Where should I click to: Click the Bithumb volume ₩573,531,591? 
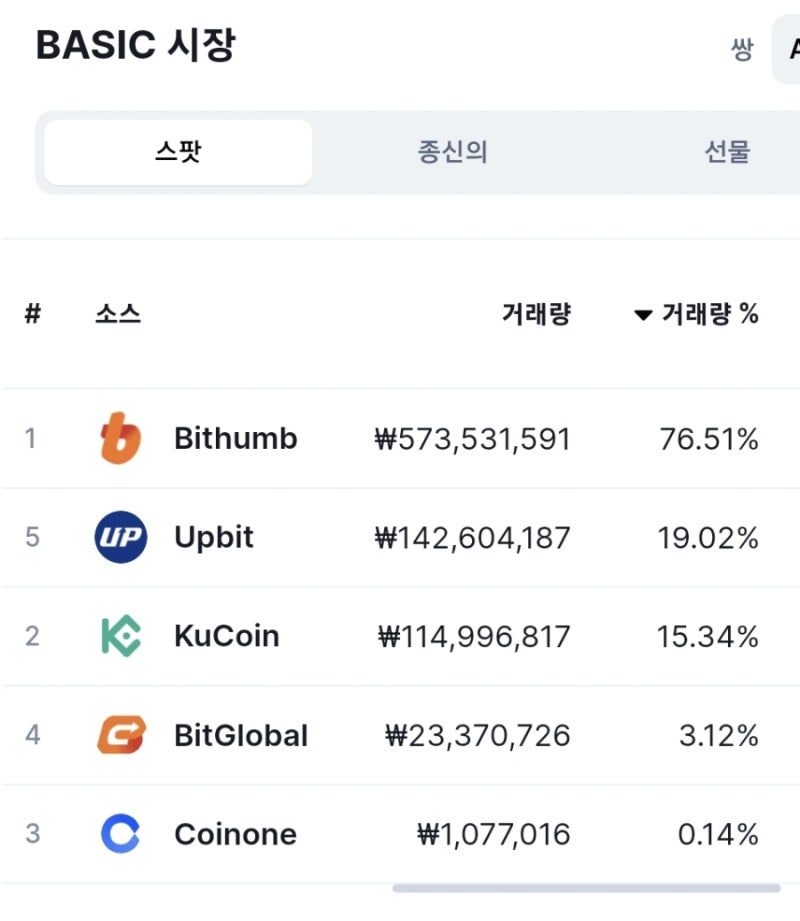point(472,439)
